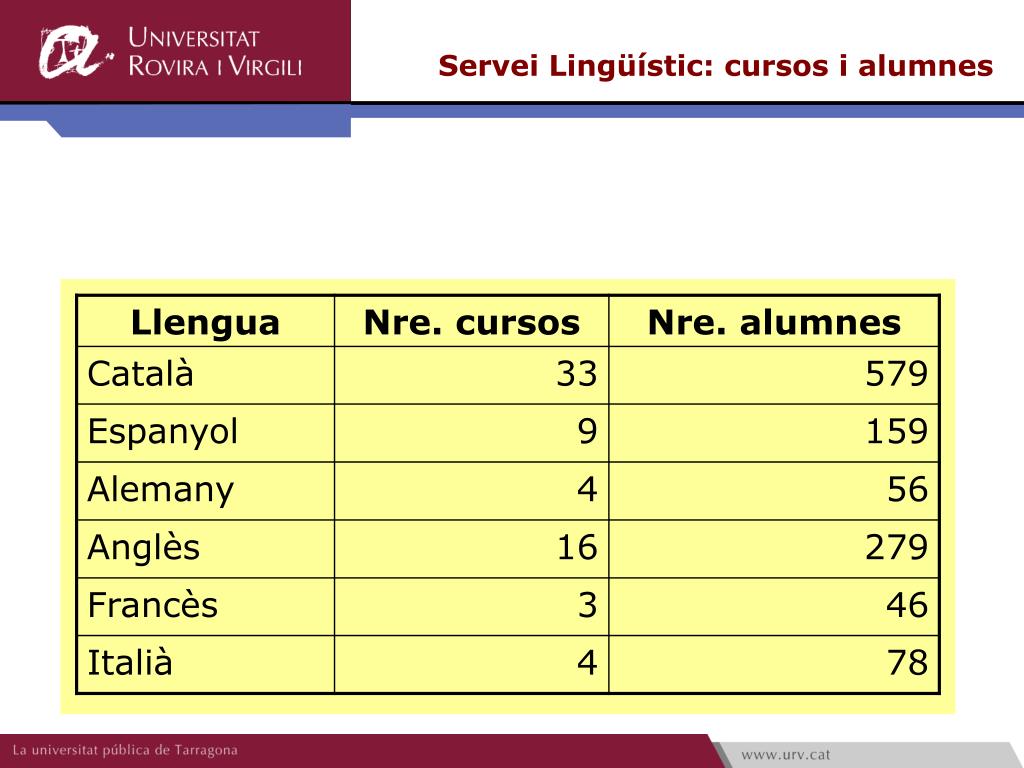1024x768 pixels.
Task: Click the 279 alumnes cell
Action: click(774, 549)
